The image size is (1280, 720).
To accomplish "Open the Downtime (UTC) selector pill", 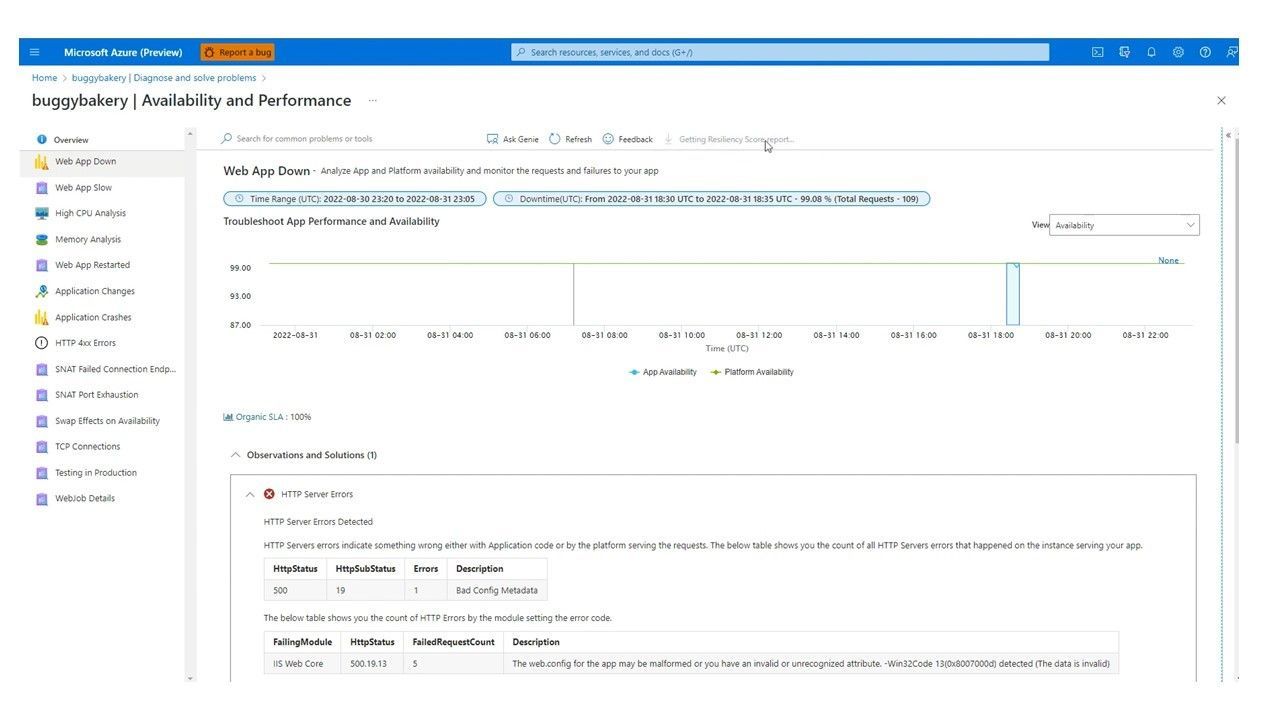I will point(712,199).
